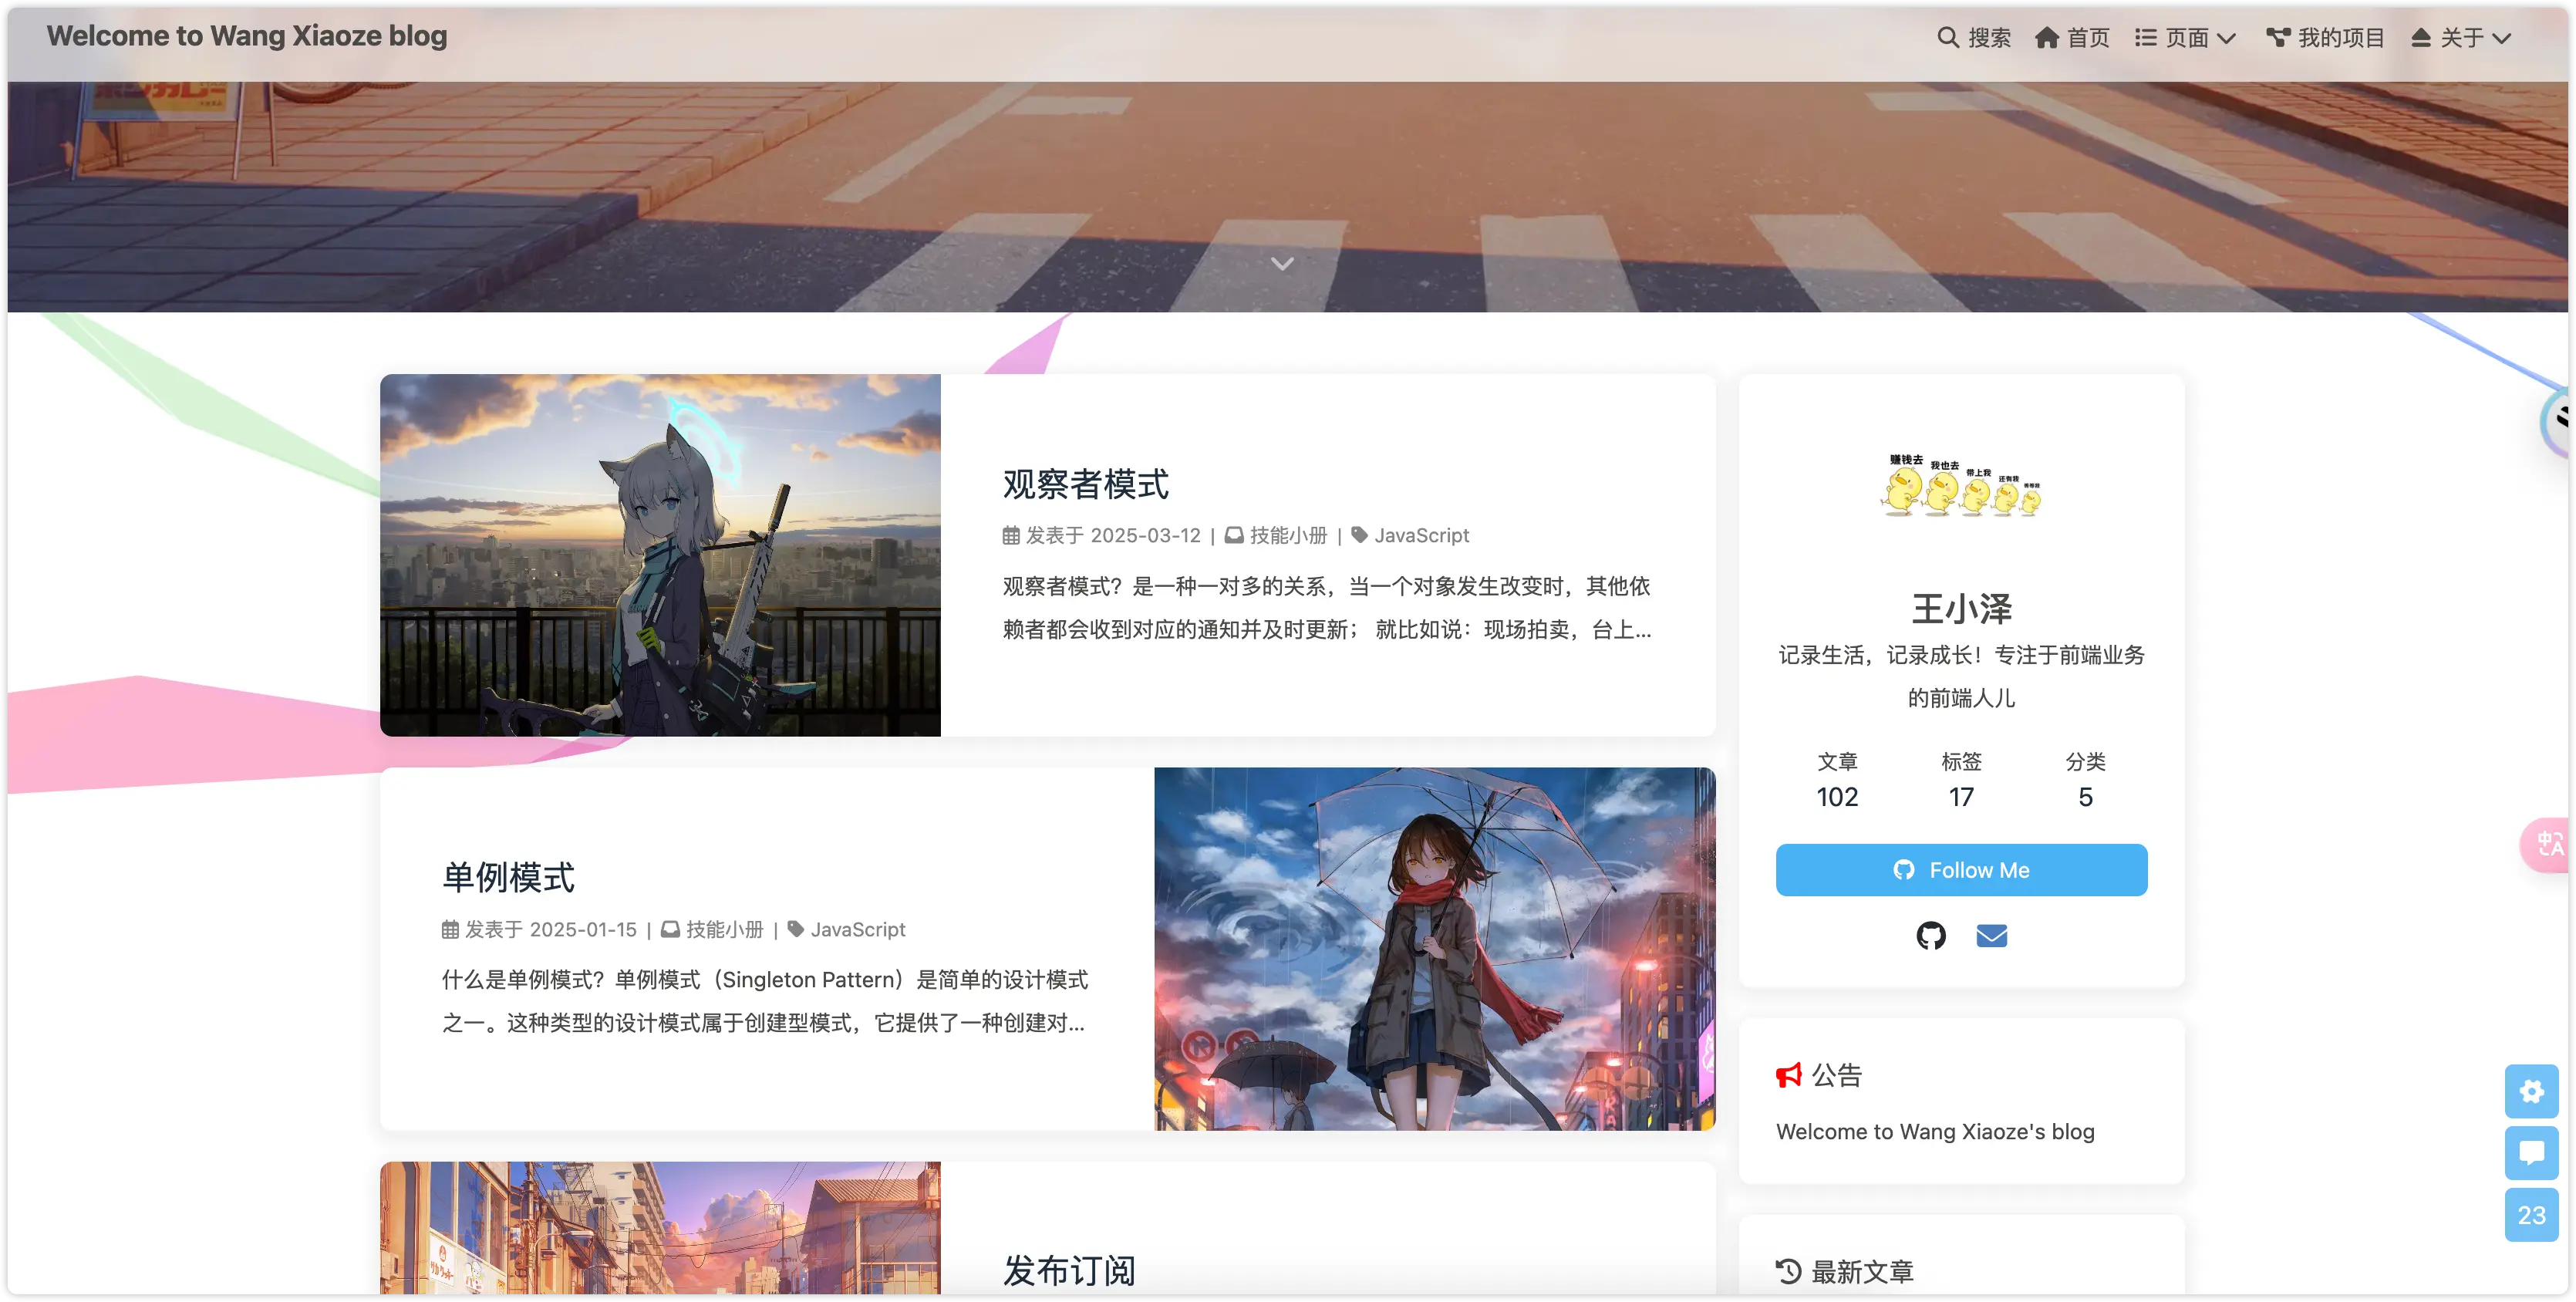This screenshot has width=2576, height=1302.
Task: Open the 文章 102 count
Action: [x=1837, y=781]
